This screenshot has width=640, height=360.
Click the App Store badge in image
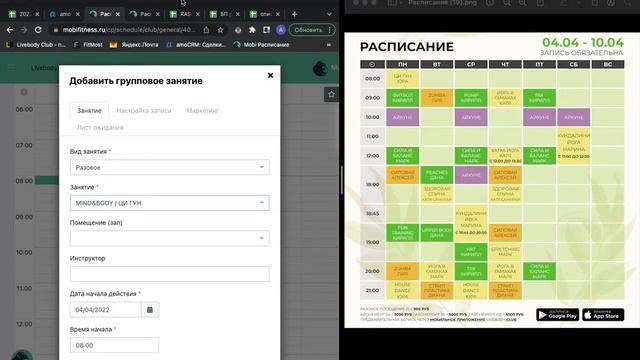603,315
